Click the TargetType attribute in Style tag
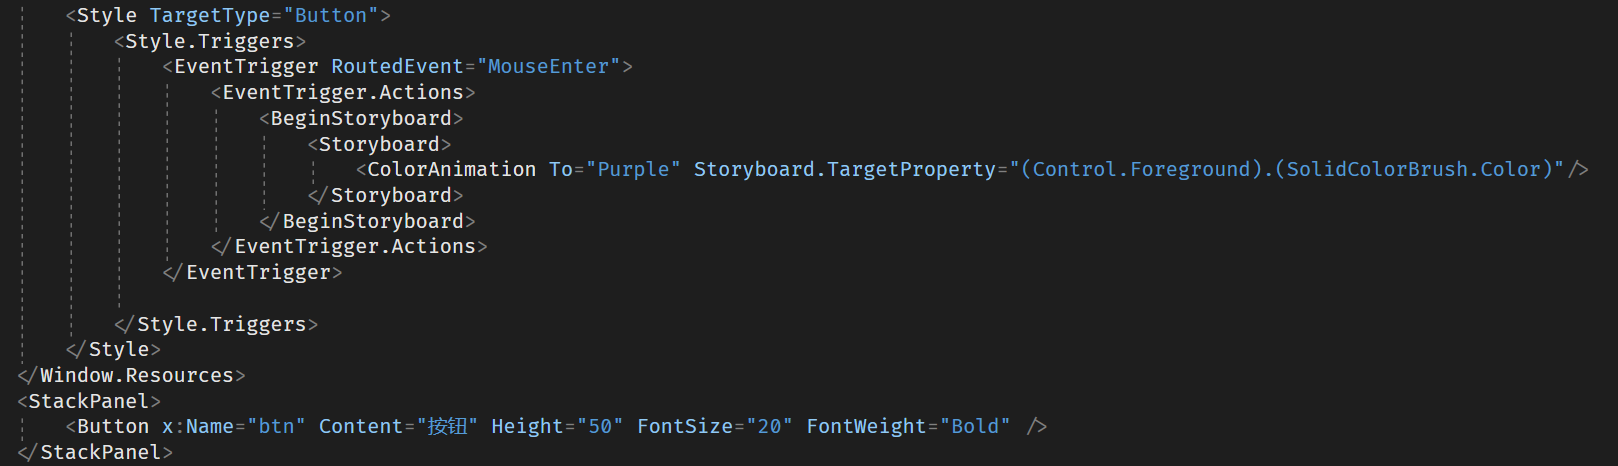The width and height of the screenshot is (1618, 466). (209, 15)
